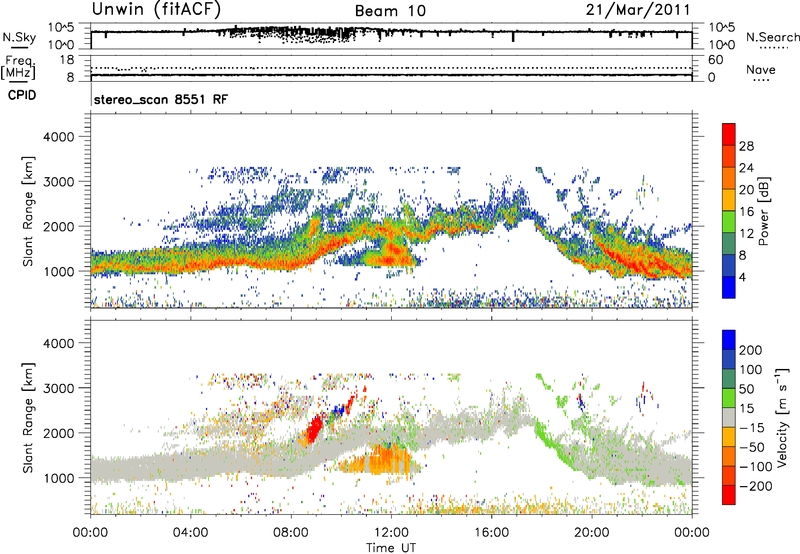Click the 'Velocity [m s-1]' colorbar label
Image resolution: width=800 pixels, height=554 pixels.
(783, 417)
